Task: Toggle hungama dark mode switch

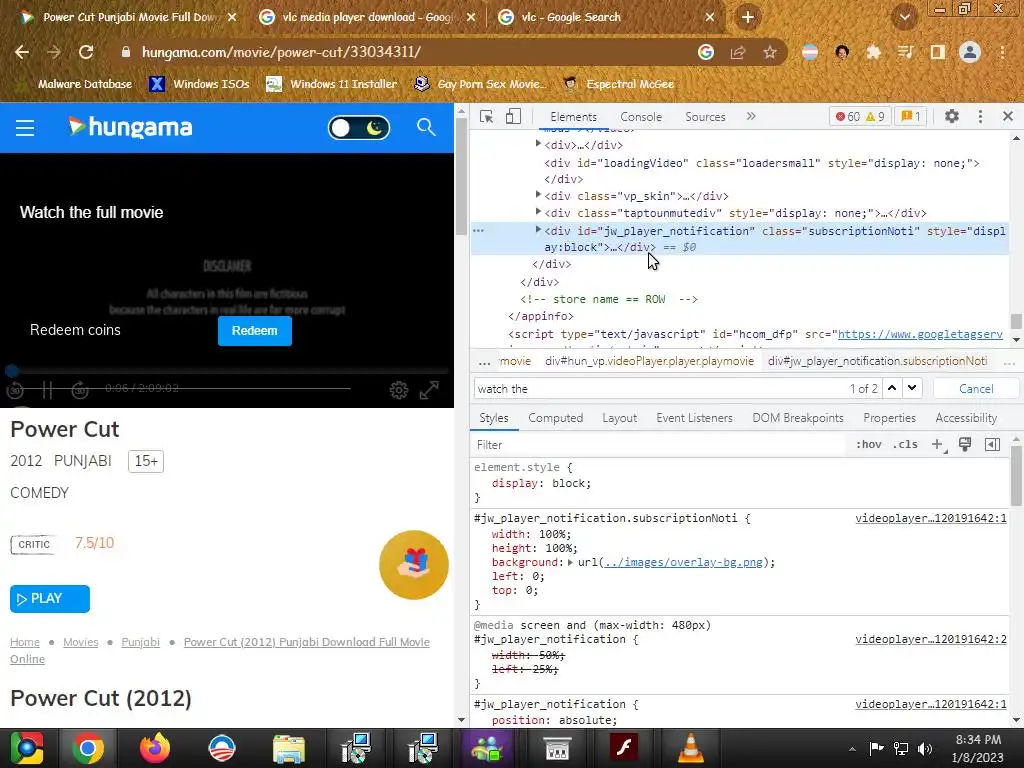Action: coord(359,128)
